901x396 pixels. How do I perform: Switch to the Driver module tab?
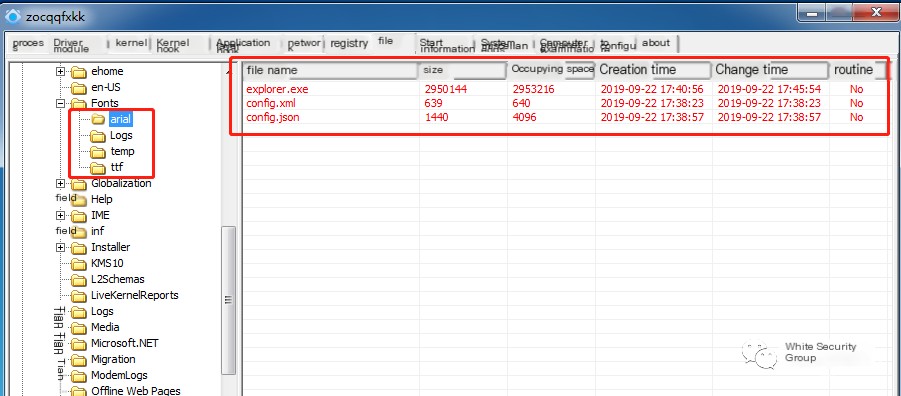coord(71,45)
